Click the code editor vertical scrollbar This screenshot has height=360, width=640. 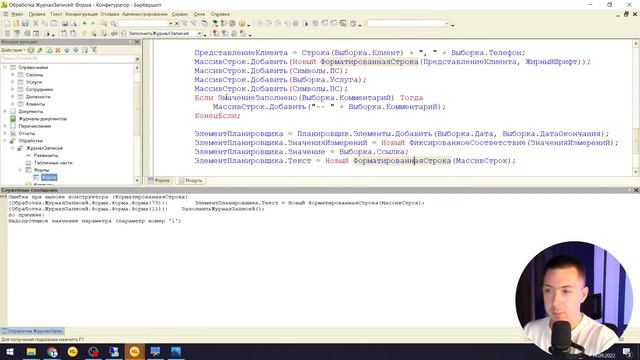click(x=636, y=108)
